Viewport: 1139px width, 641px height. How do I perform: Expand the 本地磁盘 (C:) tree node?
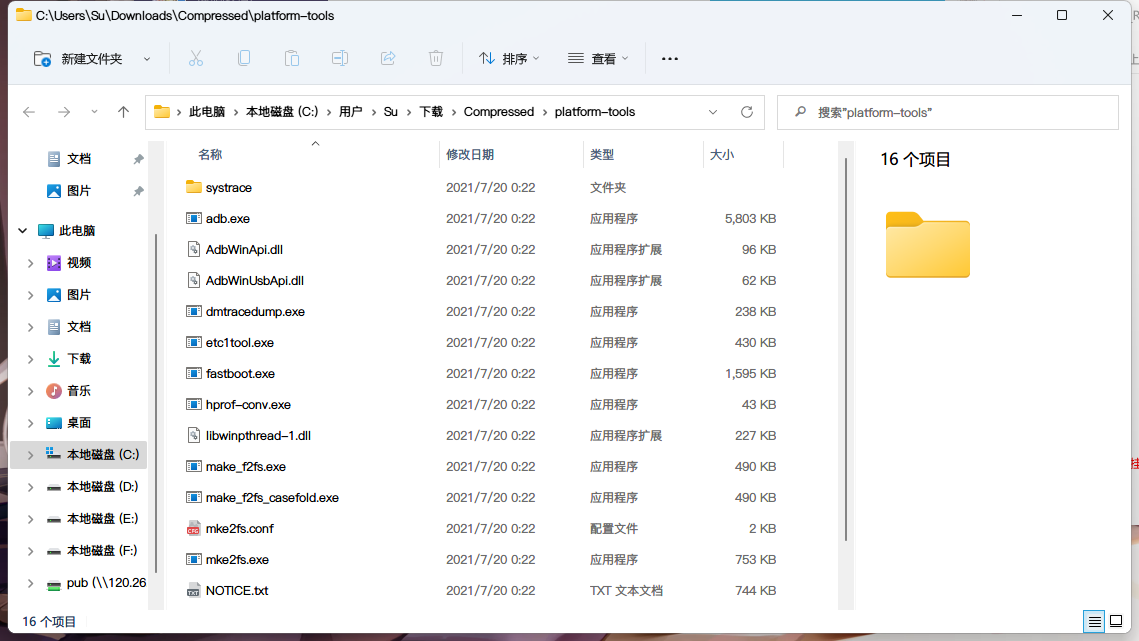pos(31,455)
